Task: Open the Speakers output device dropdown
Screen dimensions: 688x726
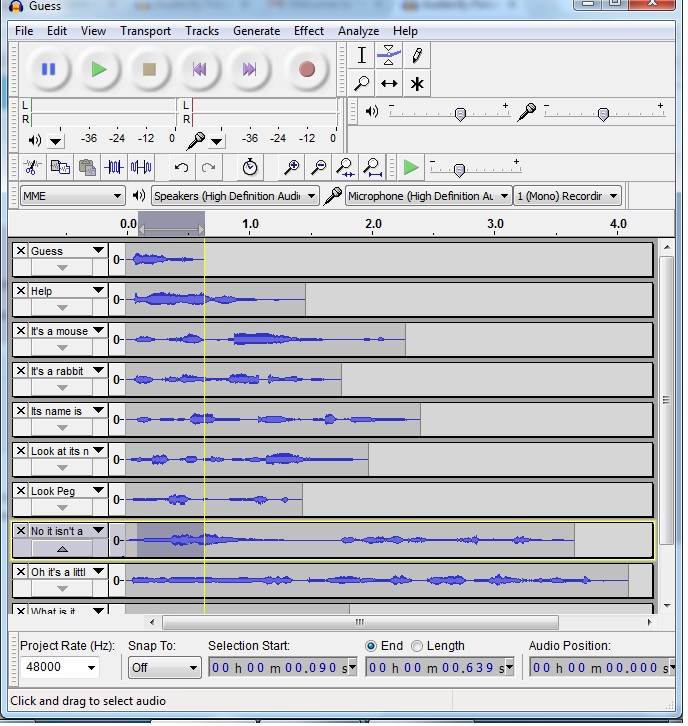Action: click(x=235, y=196)
